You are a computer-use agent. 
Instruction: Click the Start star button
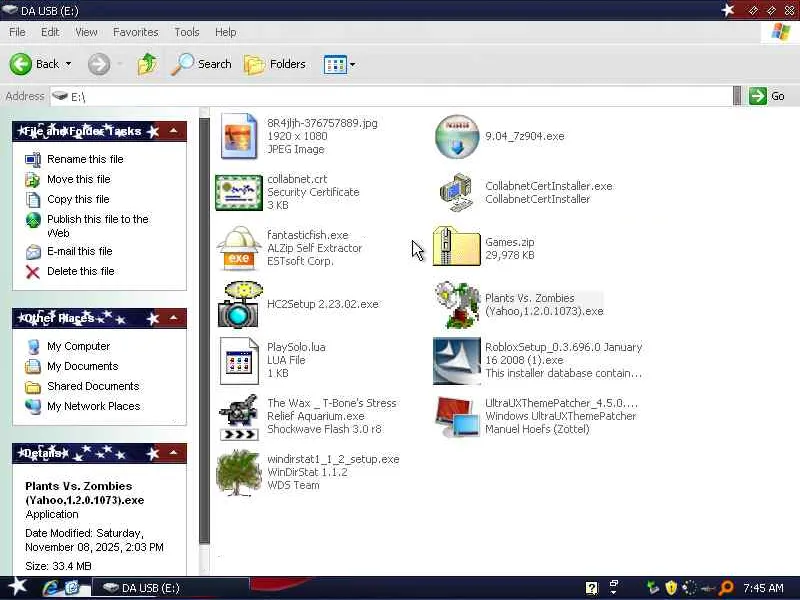coord(17,587)
